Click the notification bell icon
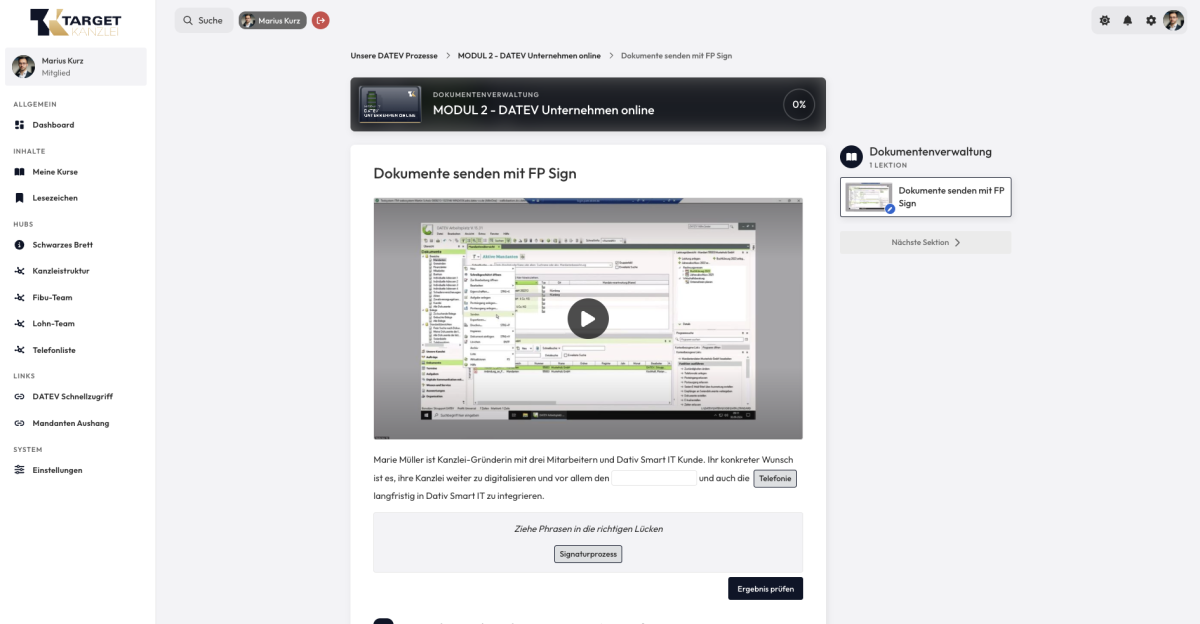Screen dimensions: 1200x624 (1128, 20)
